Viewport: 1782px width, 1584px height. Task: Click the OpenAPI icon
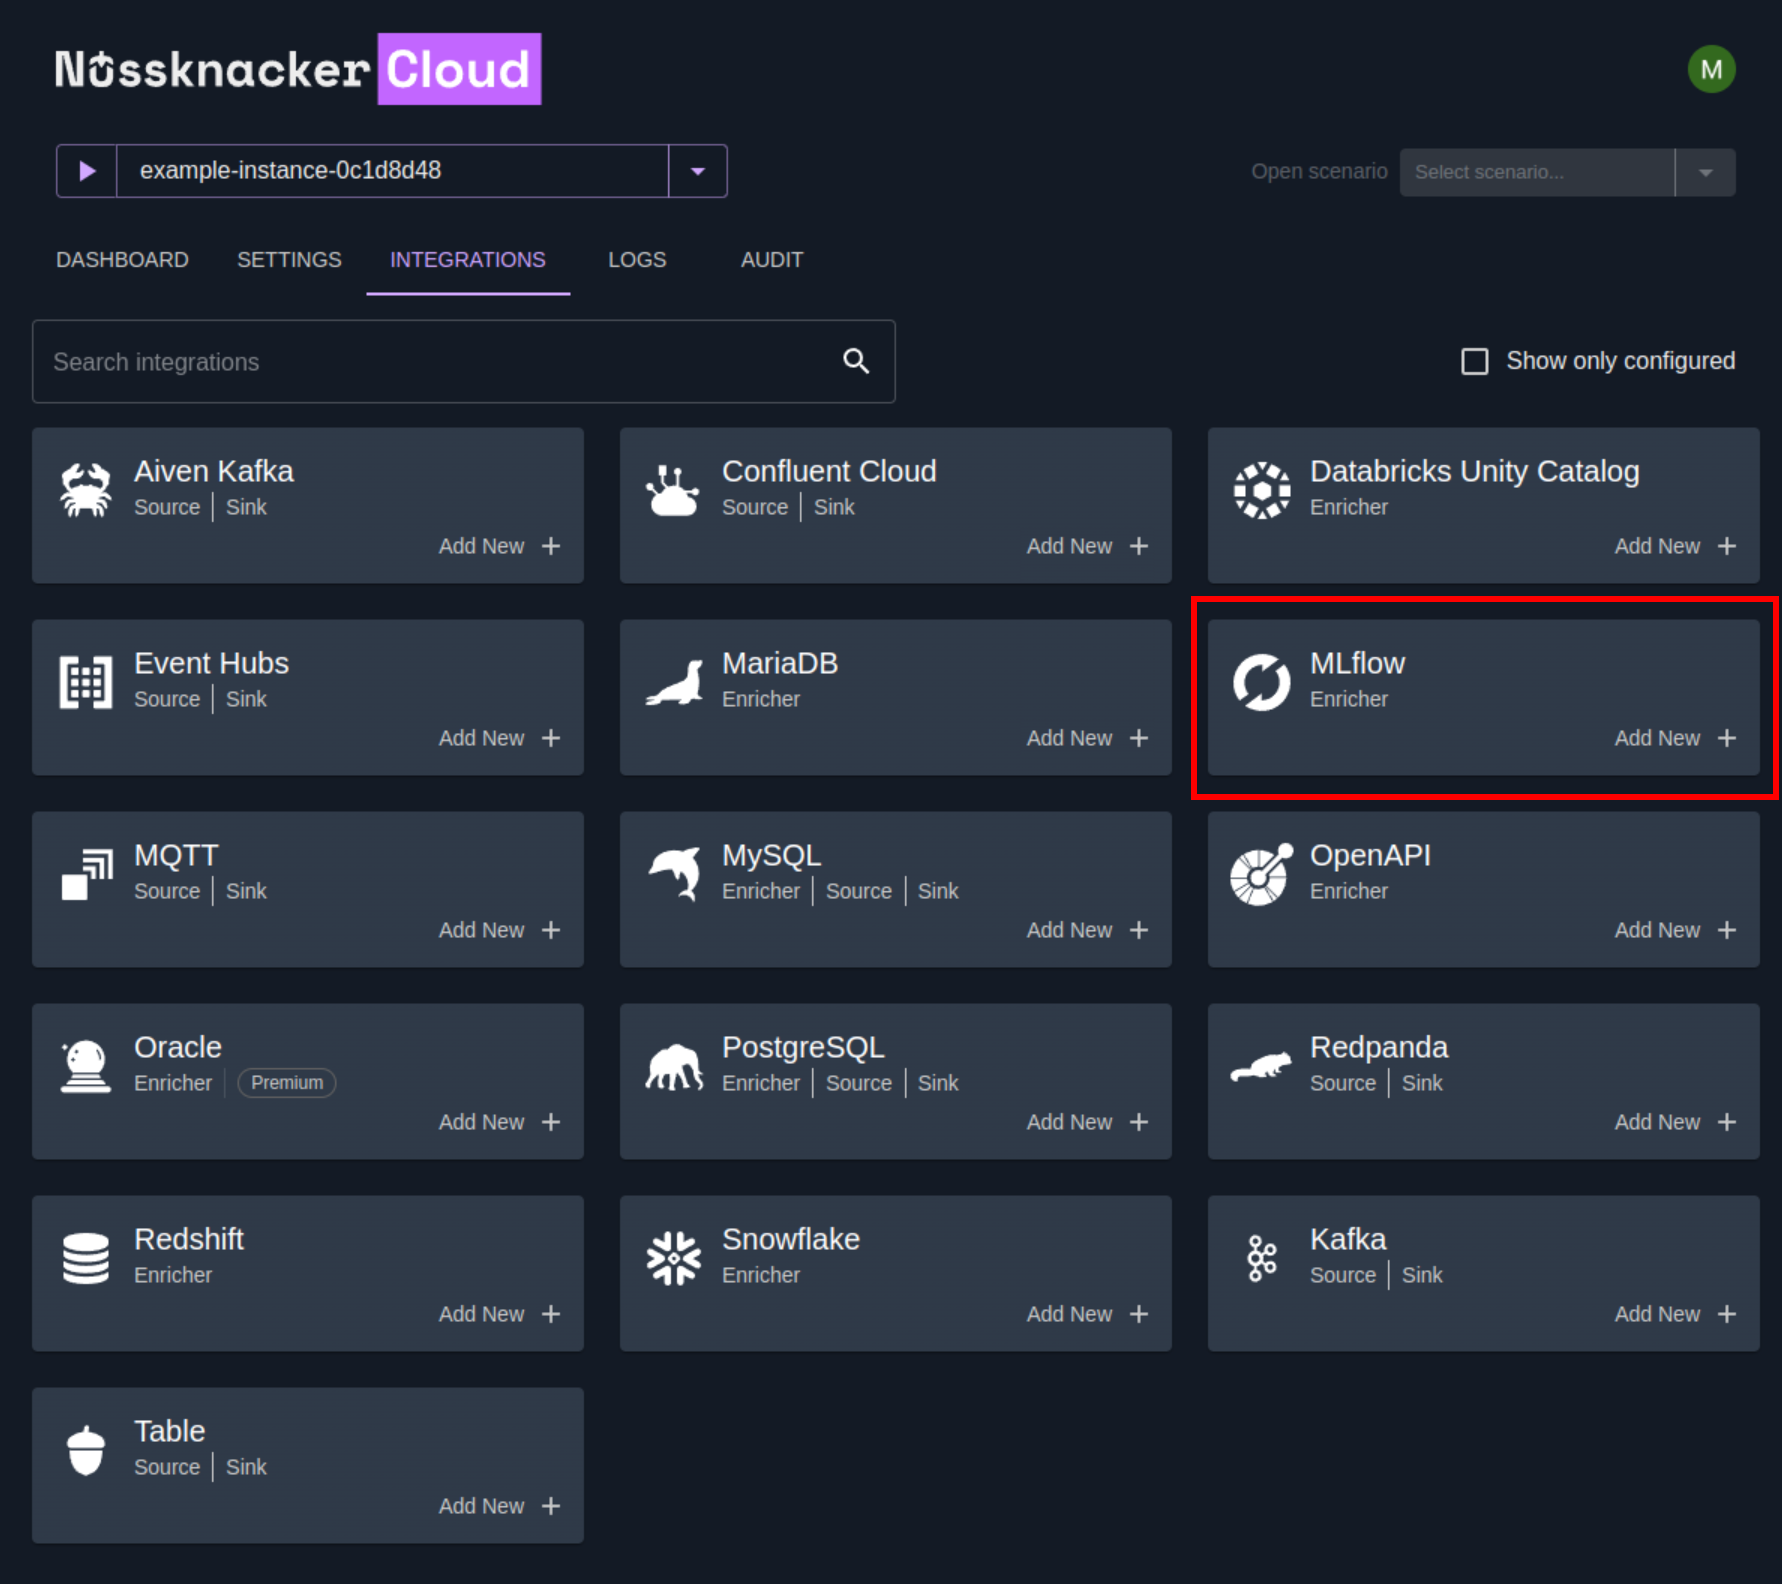1261,874
